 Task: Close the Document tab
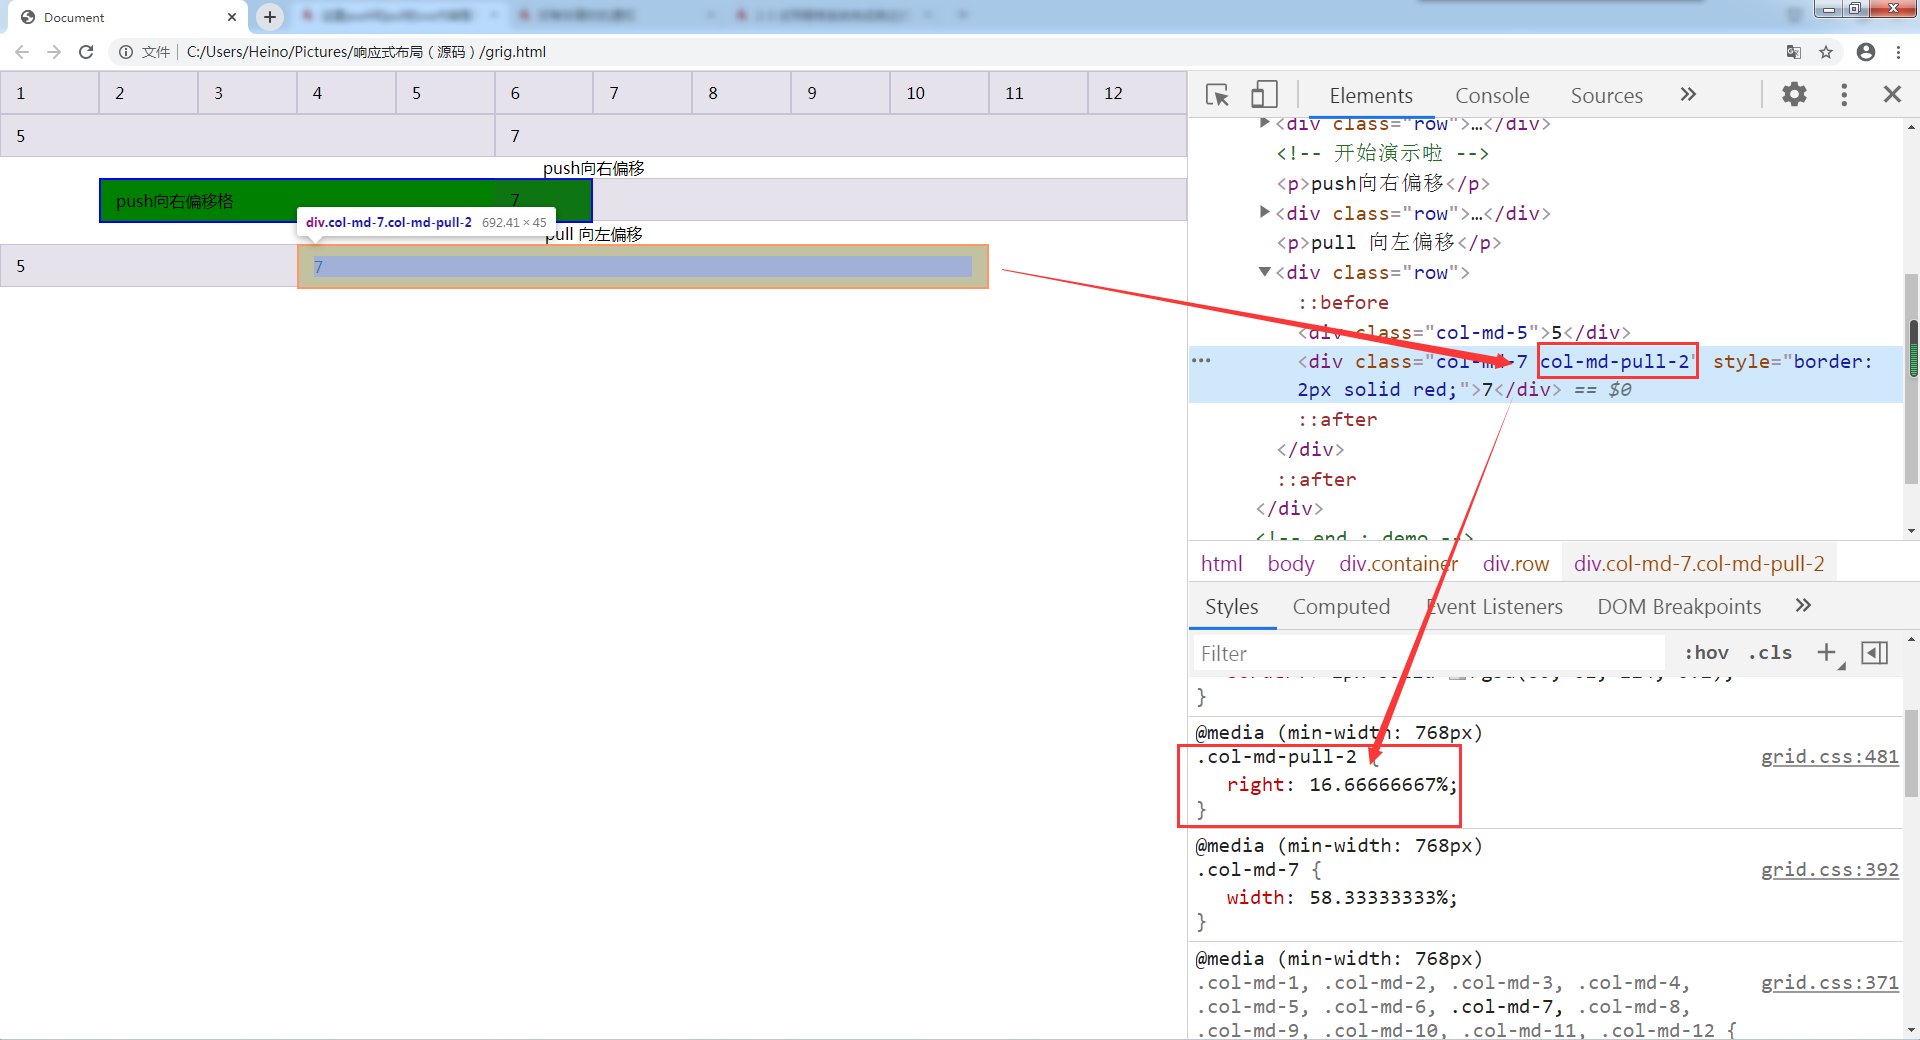tap(232, 17)
